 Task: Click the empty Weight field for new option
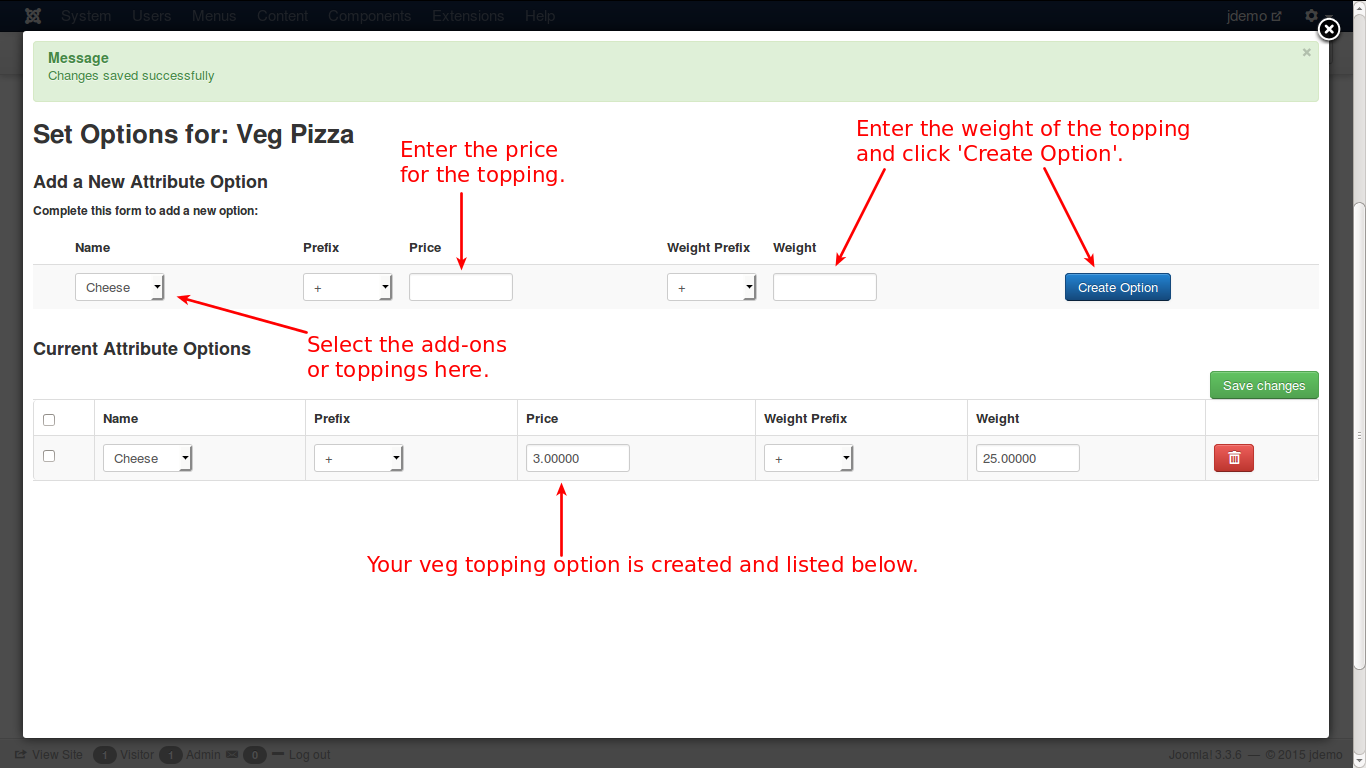point(825,288)
